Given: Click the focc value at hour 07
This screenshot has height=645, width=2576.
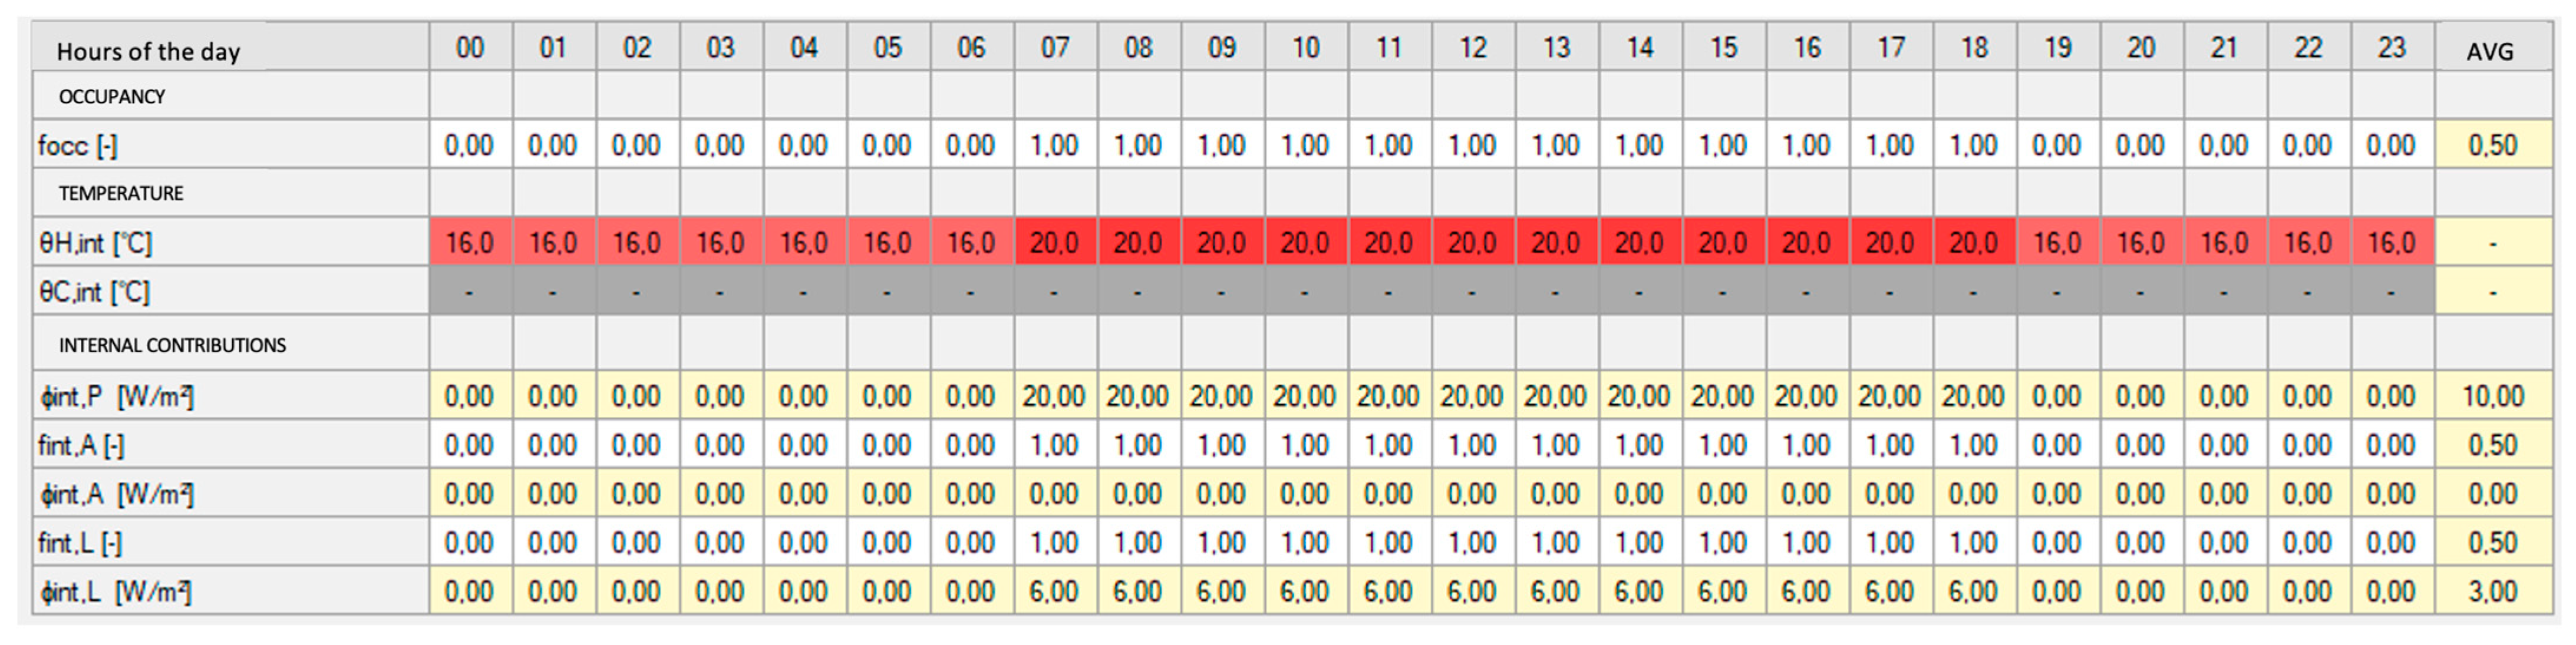Looking at the screenshot, I should point(1055,146).
